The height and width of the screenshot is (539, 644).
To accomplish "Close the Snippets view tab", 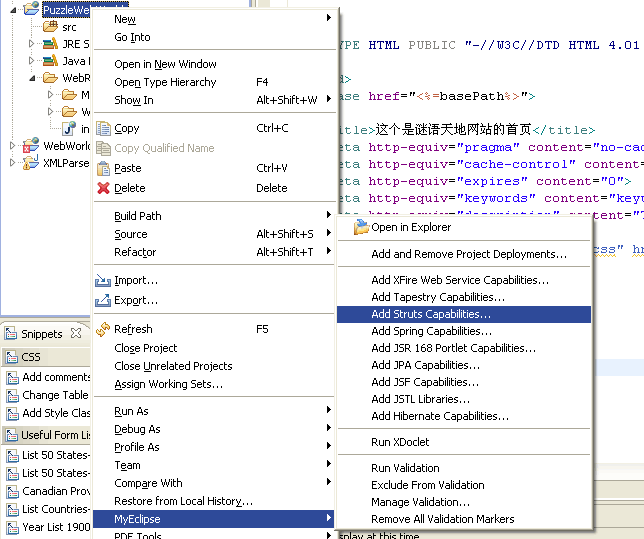I will [76, 333].
